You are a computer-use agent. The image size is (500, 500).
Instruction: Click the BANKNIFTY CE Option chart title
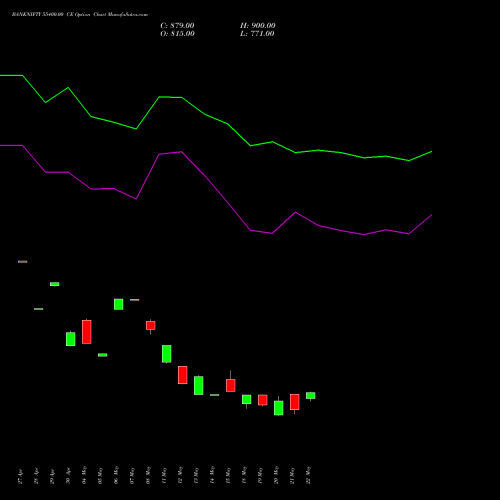pos(80,15)
